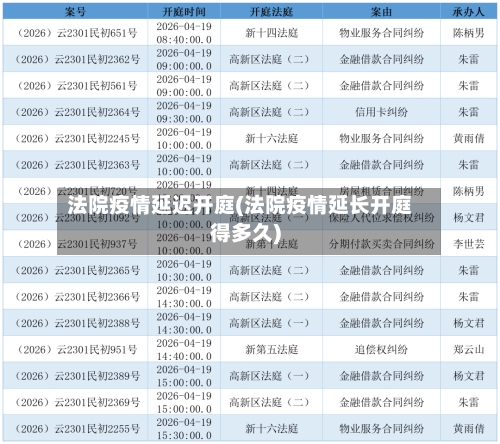Select case number 云2301民初2388号
500x444 pixels.
[x=77, y=323]
